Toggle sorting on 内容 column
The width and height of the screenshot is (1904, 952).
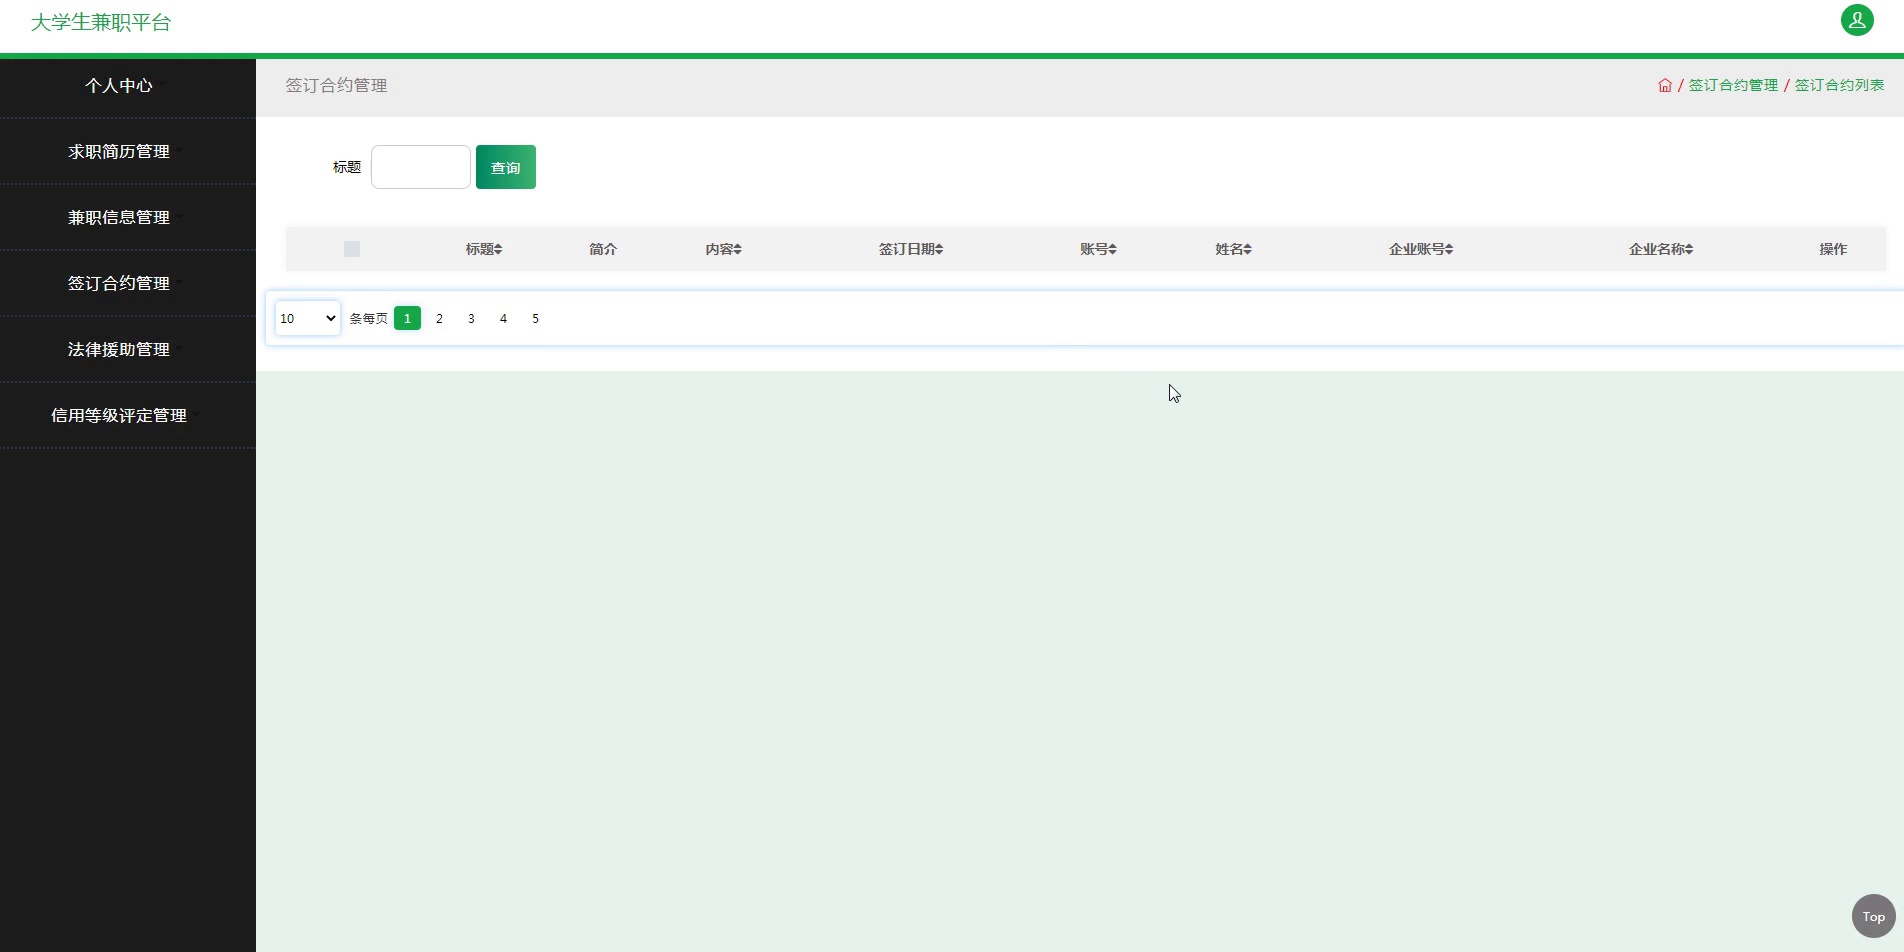pos(722,249)
